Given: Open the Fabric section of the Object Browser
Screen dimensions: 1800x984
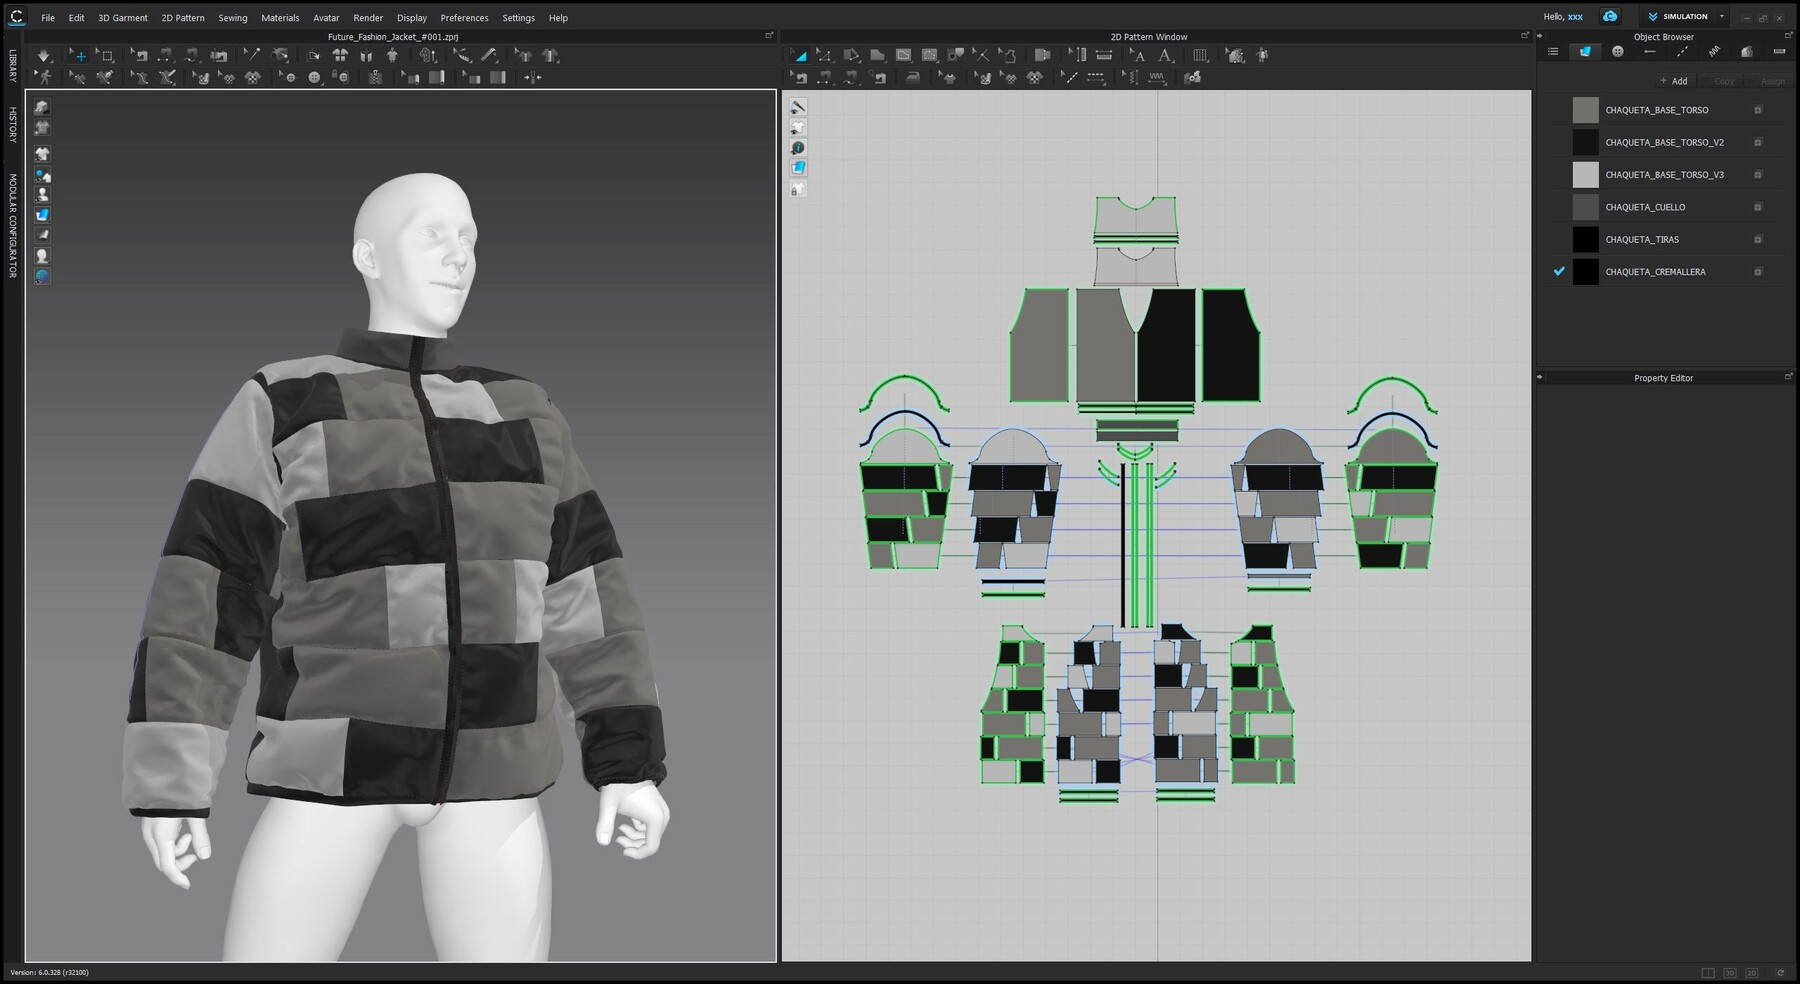Looking at the screenshot, I should [x=1585, y=51].
